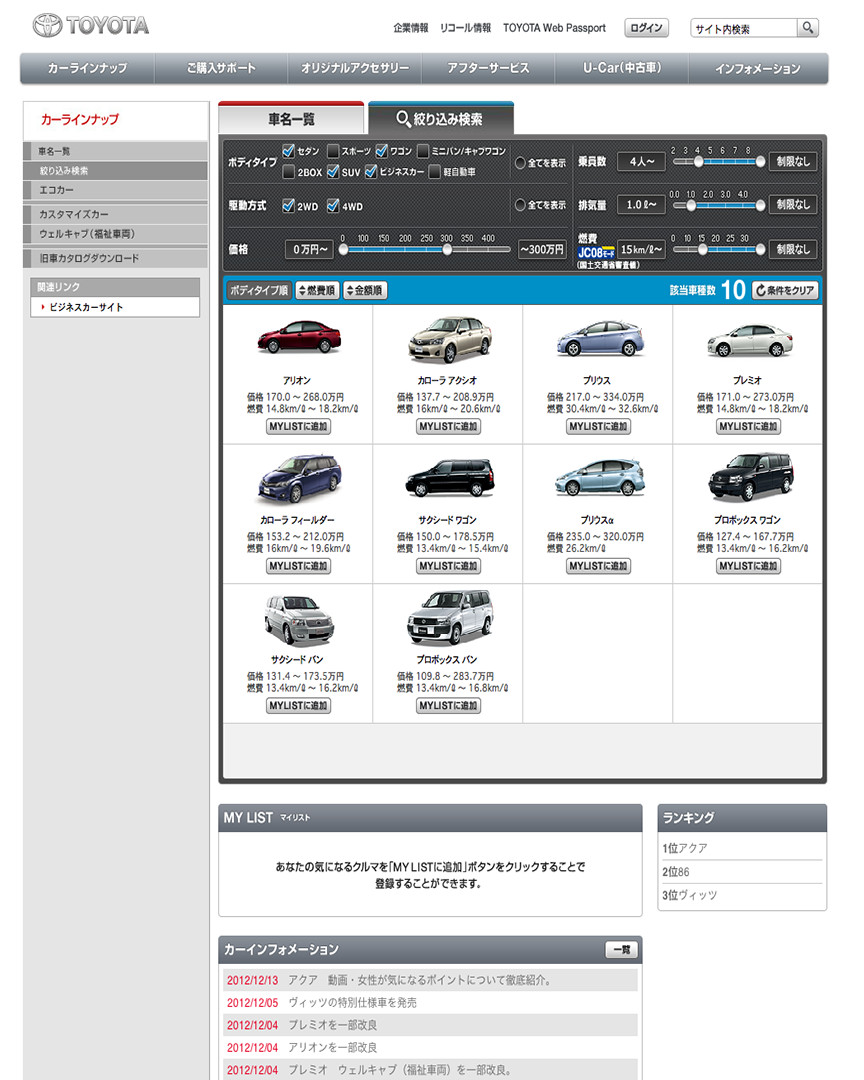Open the インフォメーション nav menu
864x1080 pixels.
(758, 68)
